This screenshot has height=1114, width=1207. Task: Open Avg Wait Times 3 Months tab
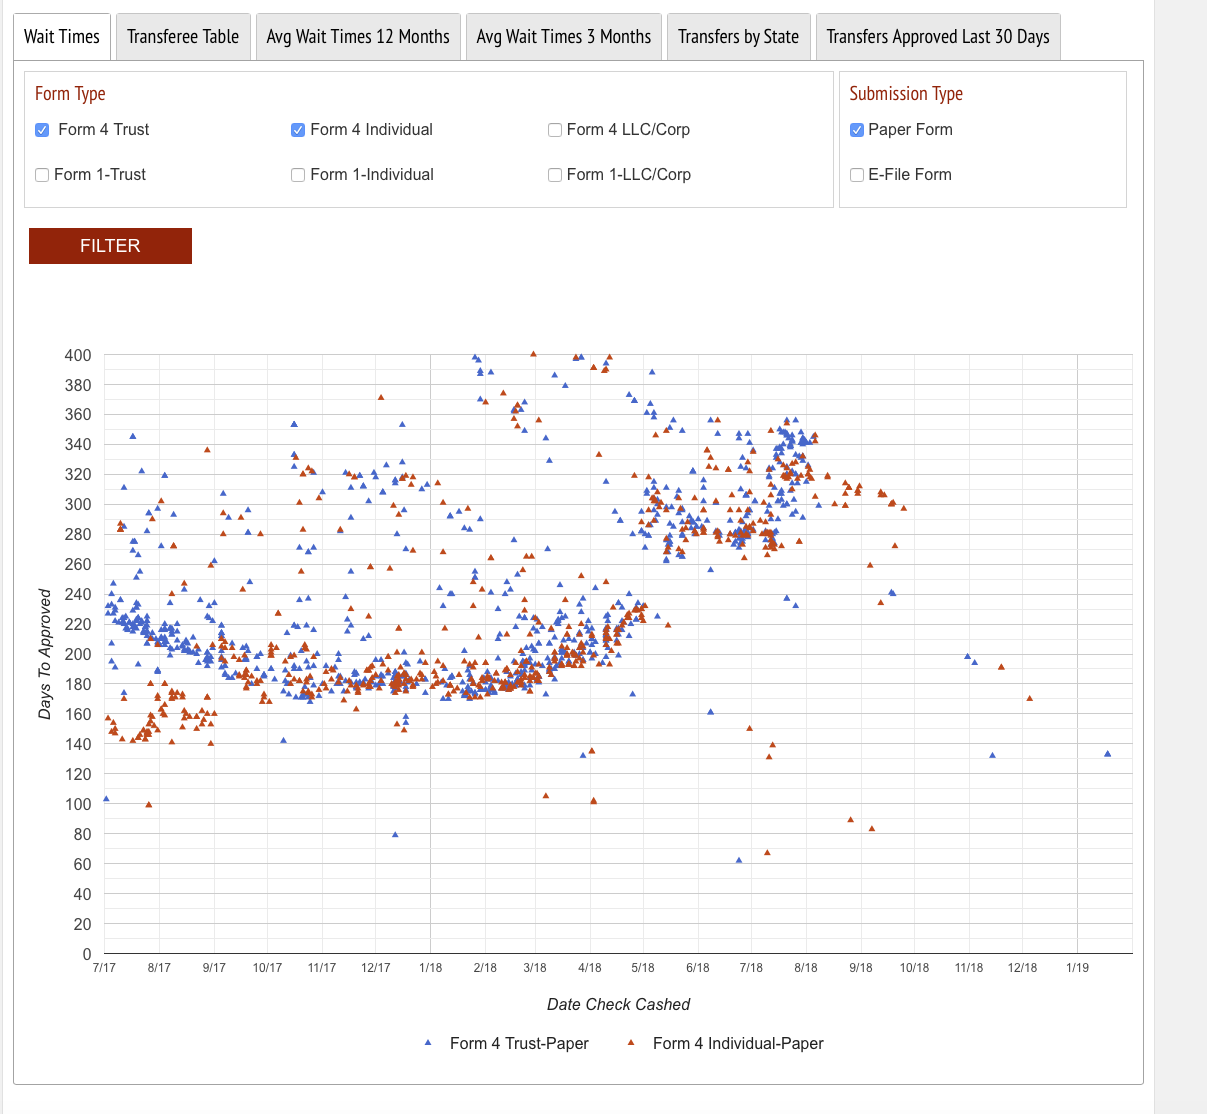click(x=564, y=37)
